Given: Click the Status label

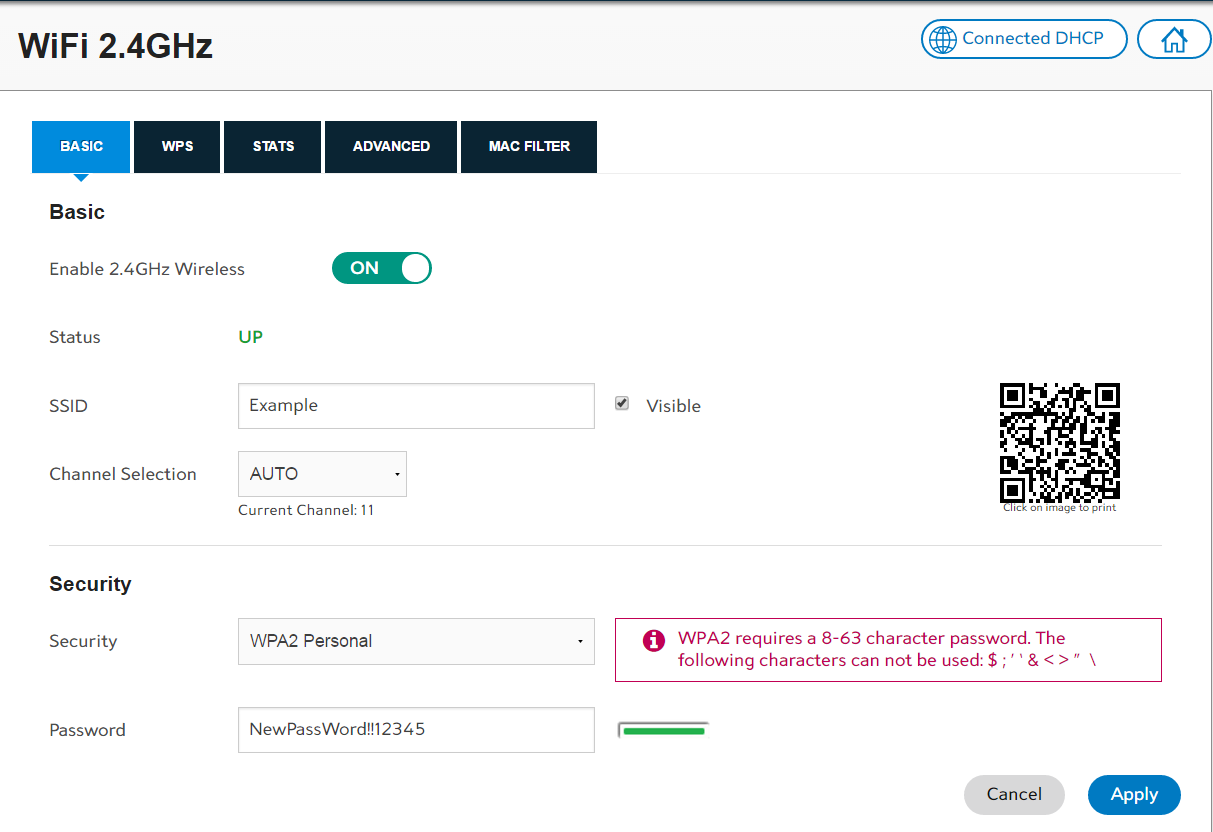Looking at the screenshot, I should (x=75, y=337).
